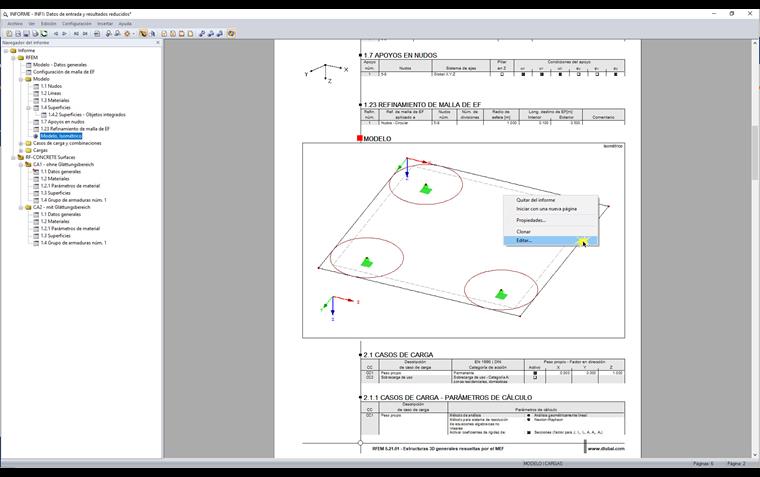Jump to last page with double-right arrow icon
760x477 pixels.
[x=85, y=33]
